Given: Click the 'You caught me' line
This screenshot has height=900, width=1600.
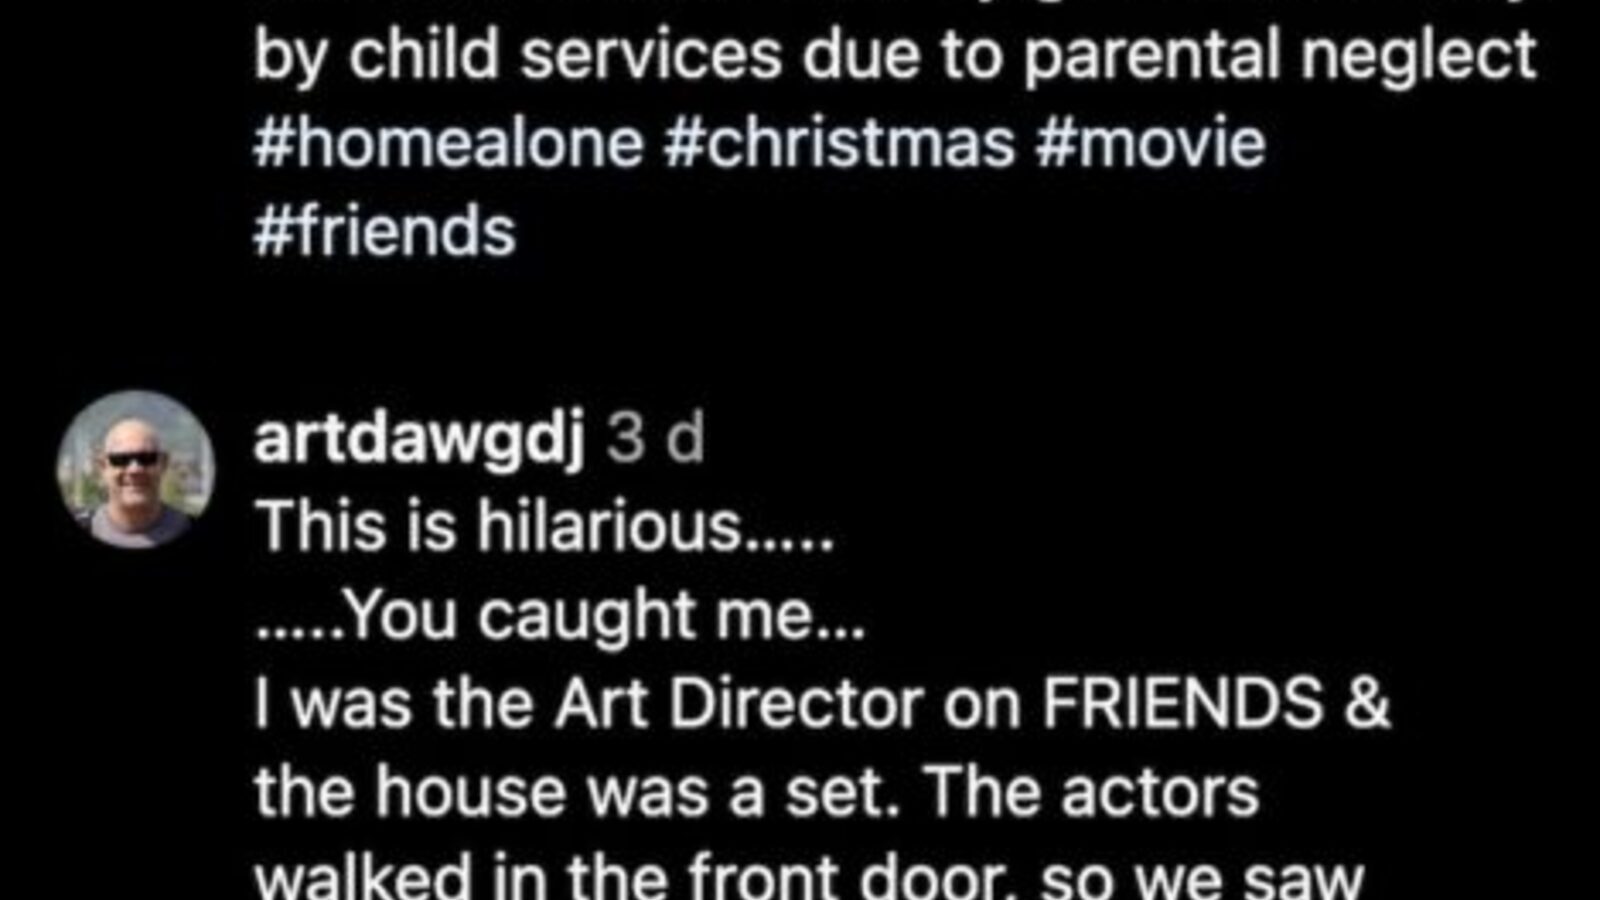Looking at the screenshot, I should click(x=560, y=615).
